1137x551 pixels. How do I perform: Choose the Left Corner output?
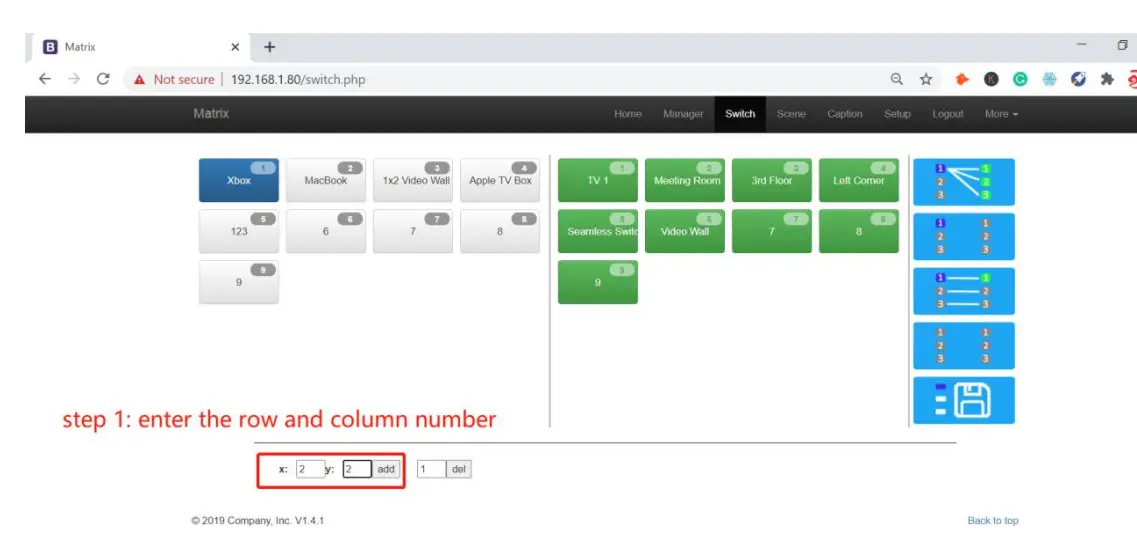(859, 181)
